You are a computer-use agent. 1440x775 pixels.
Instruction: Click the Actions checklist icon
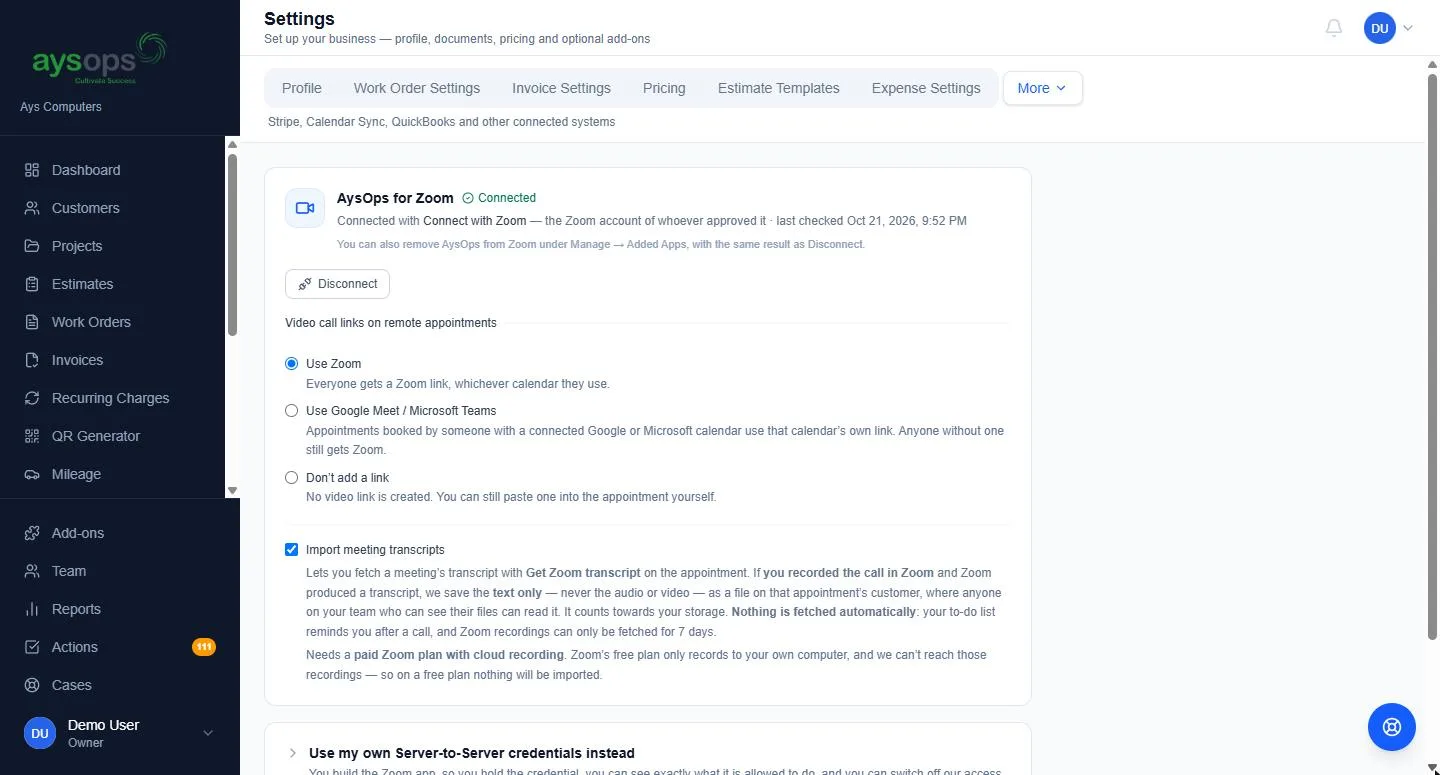click(32, 647)
